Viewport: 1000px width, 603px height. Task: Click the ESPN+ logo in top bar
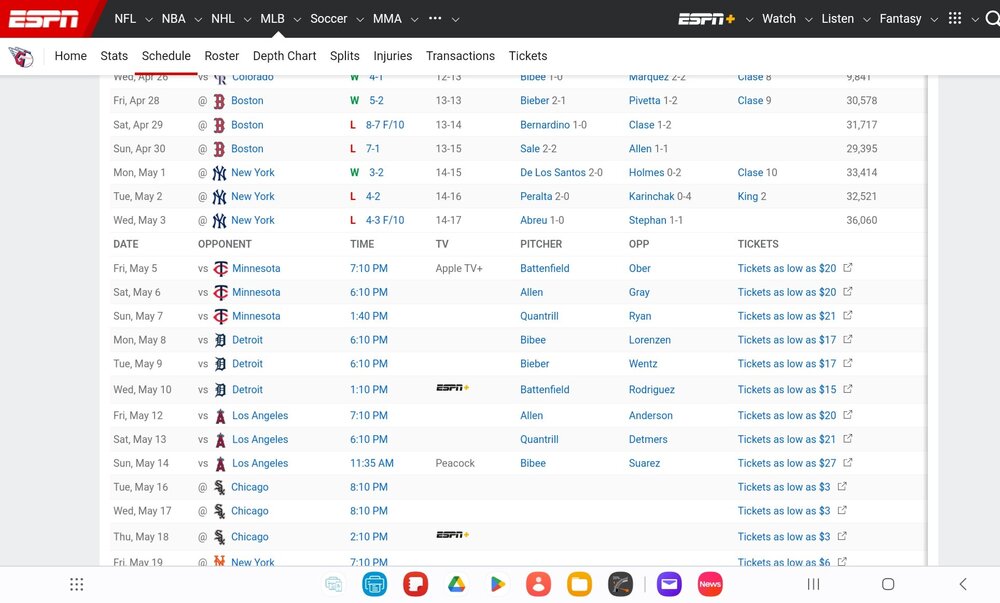(x=706, y=19)
